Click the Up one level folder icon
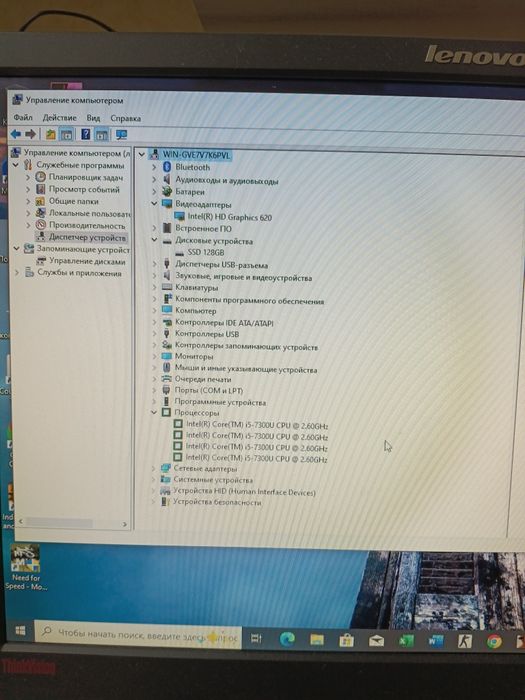Image resolution: width=525 pixels, height=700 pixels. (50, 134)
